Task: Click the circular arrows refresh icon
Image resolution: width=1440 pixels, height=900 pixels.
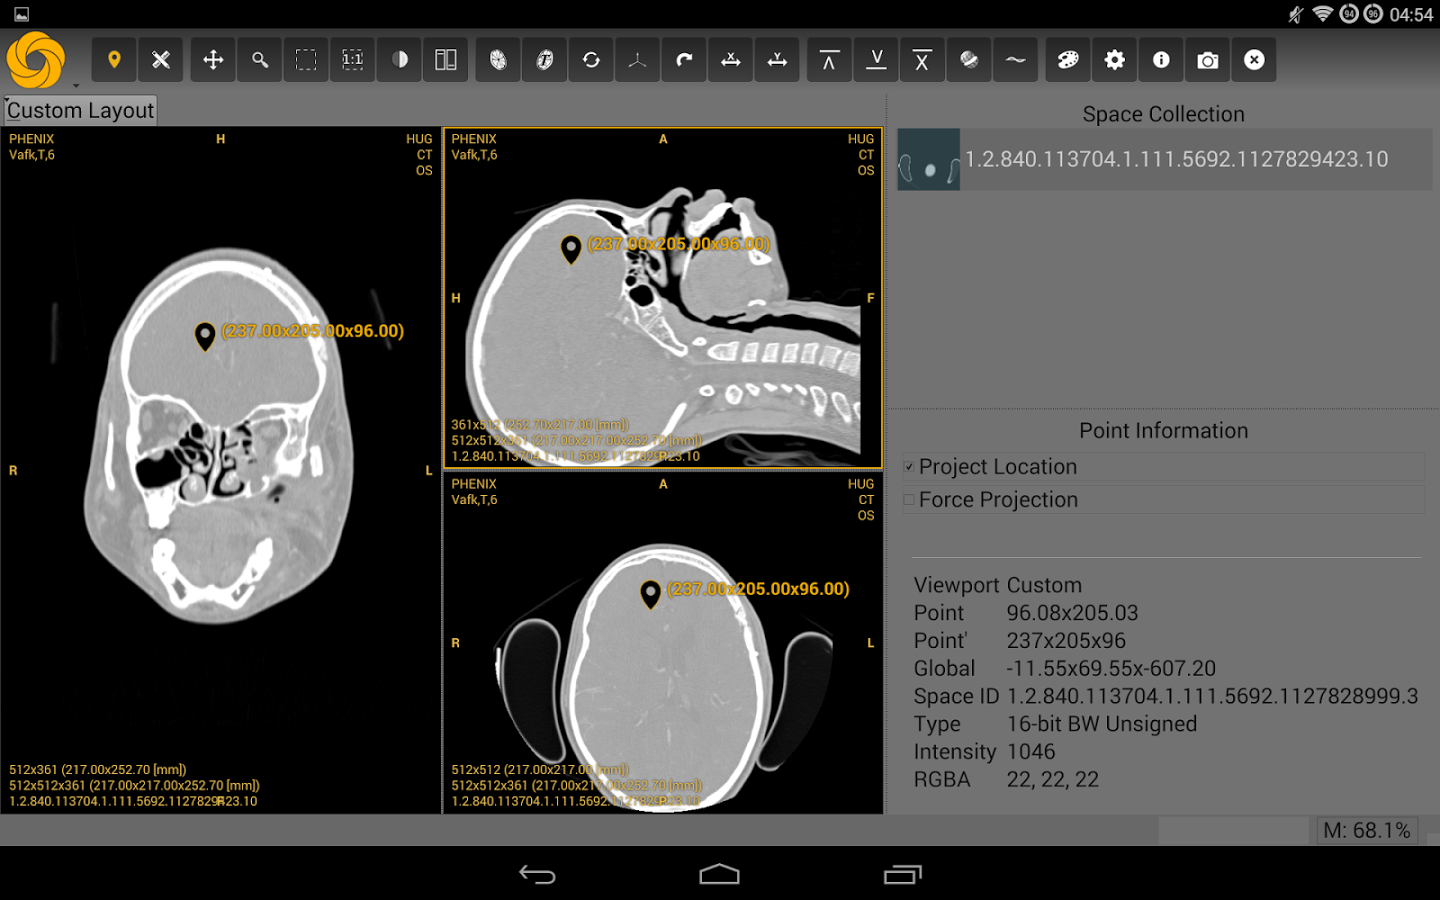Action: 591,60
